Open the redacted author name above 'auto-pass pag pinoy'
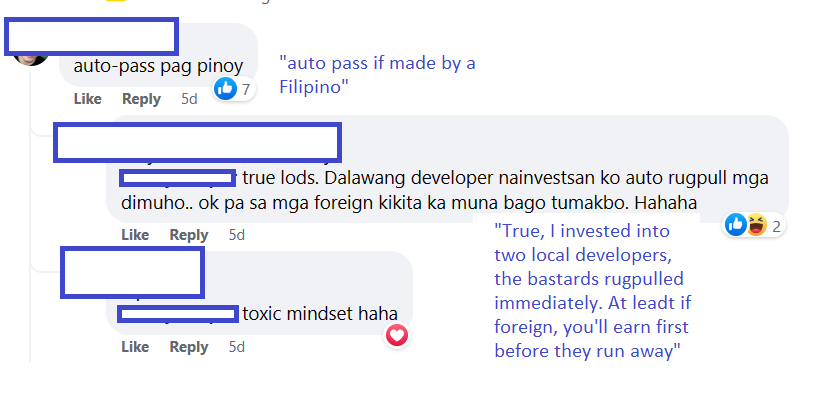 pyautogui.click(x=91, y=36)
